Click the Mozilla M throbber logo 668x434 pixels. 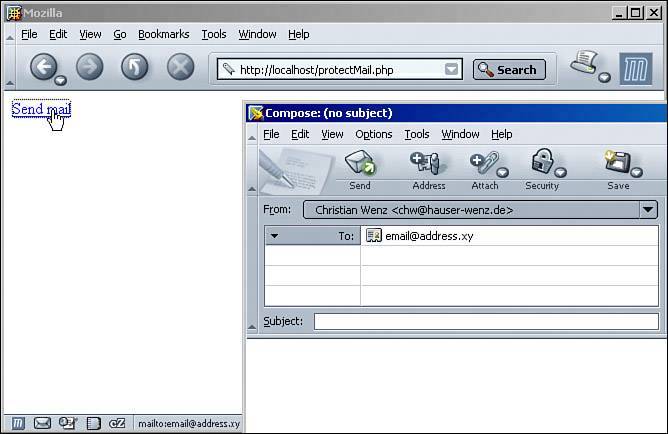pos(636,69)
